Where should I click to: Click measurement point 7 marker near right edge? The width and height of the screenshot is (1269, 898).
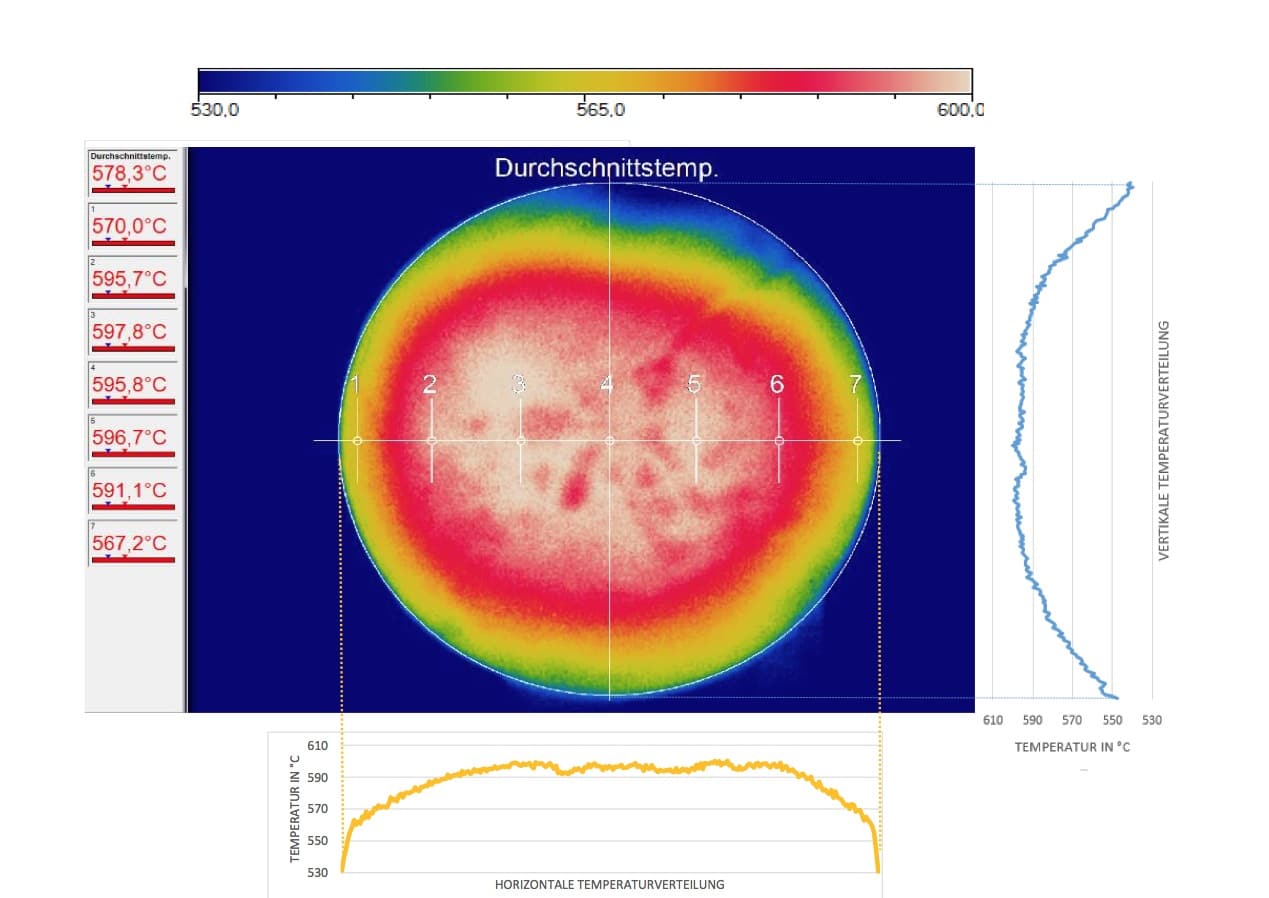click(858, 441)
